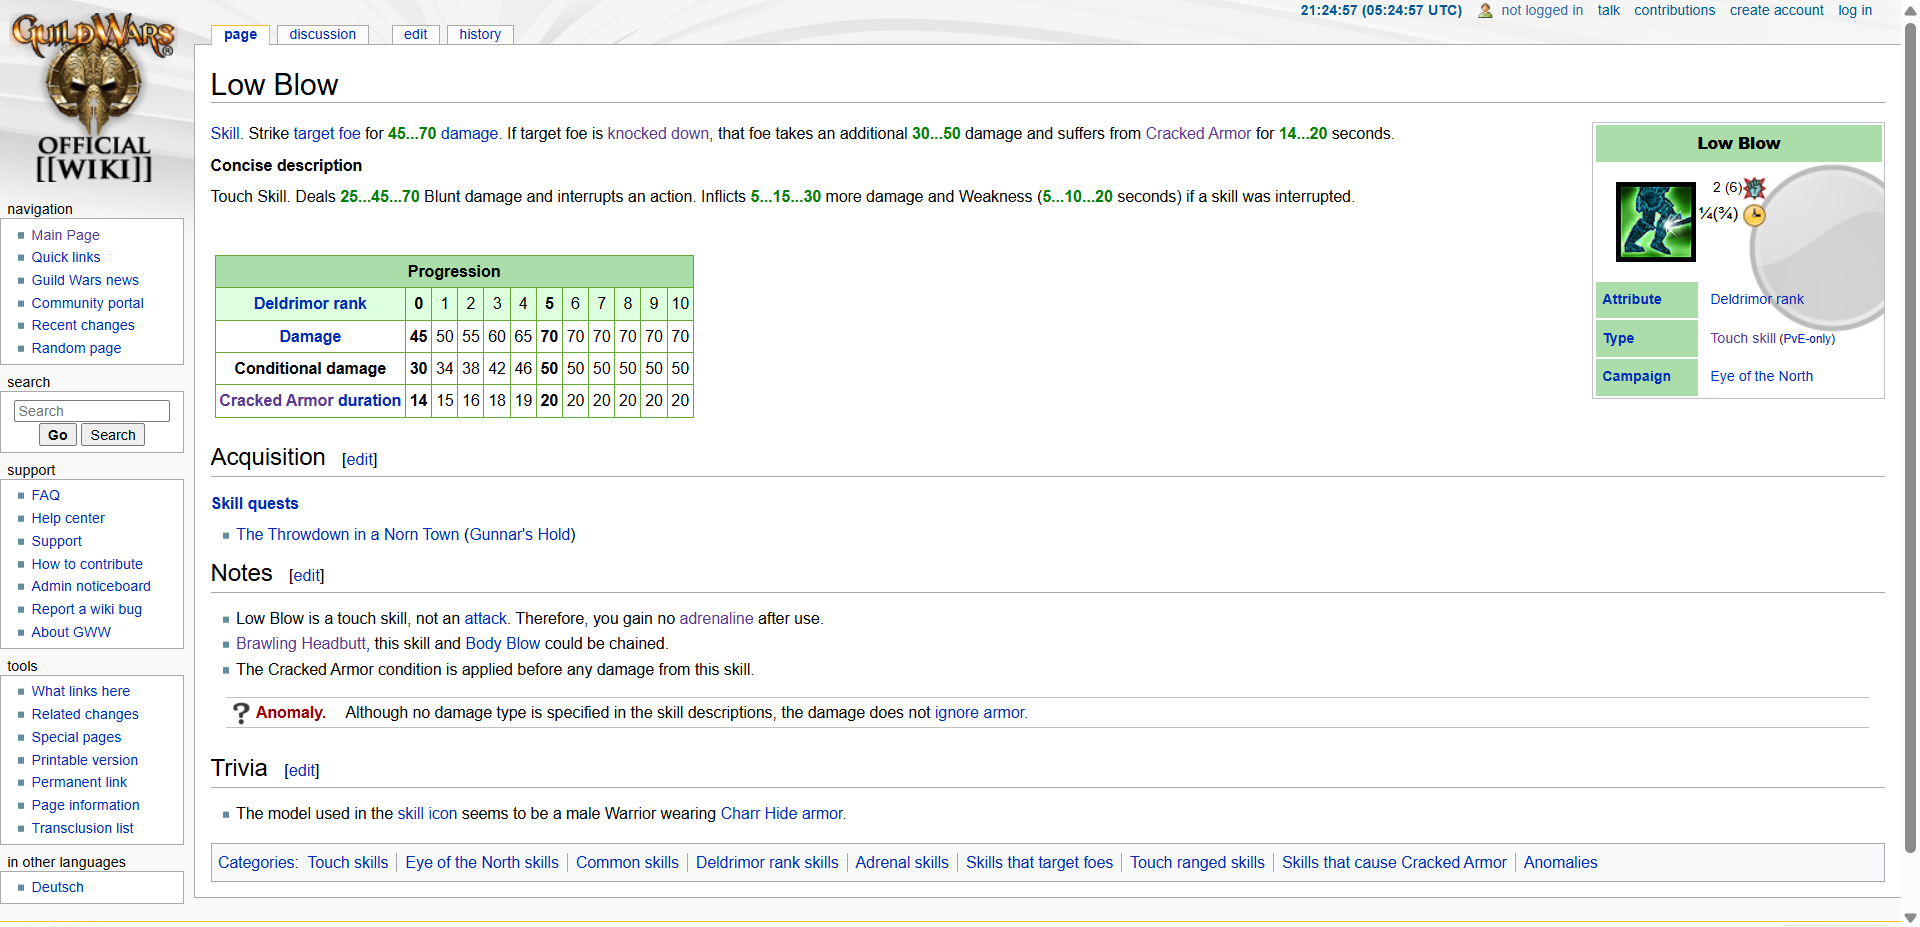Open the Low Blow skill icon image
This screenshot has width=1920, height=927.
click(x=1656, y=222)
